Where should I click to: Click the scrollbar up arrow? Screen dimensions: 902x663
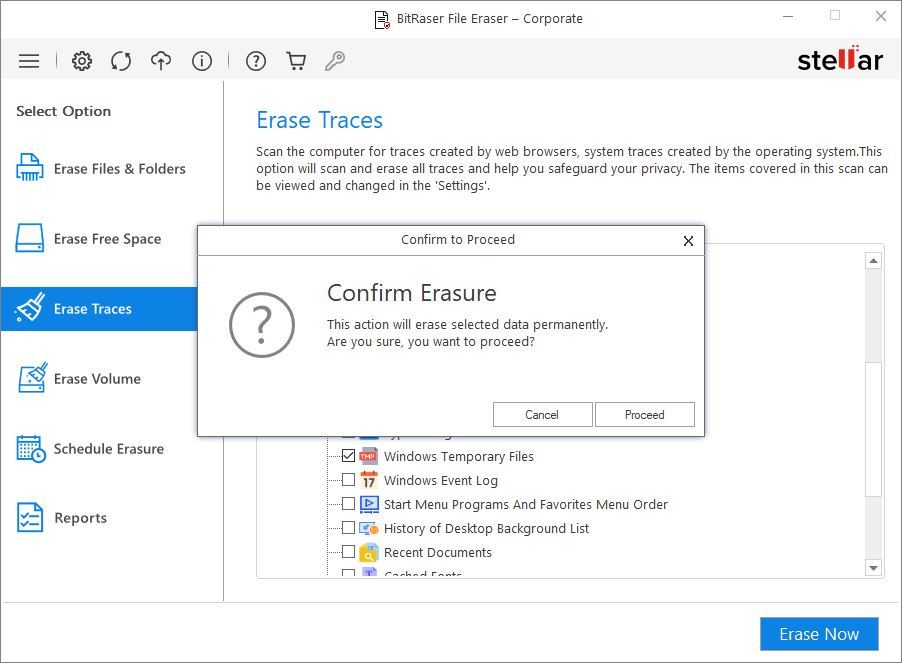coord(873,261)
